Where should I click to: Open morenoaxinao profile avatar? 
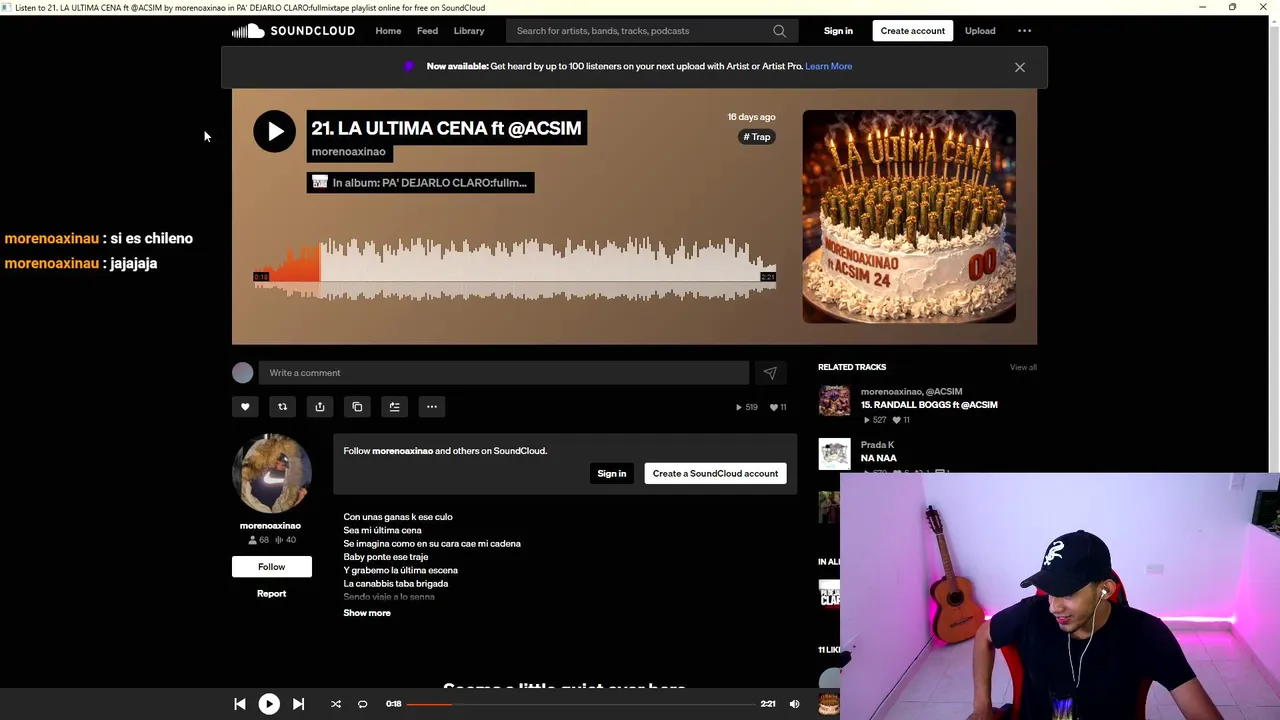pyautogui.click(x=271, y=473)
